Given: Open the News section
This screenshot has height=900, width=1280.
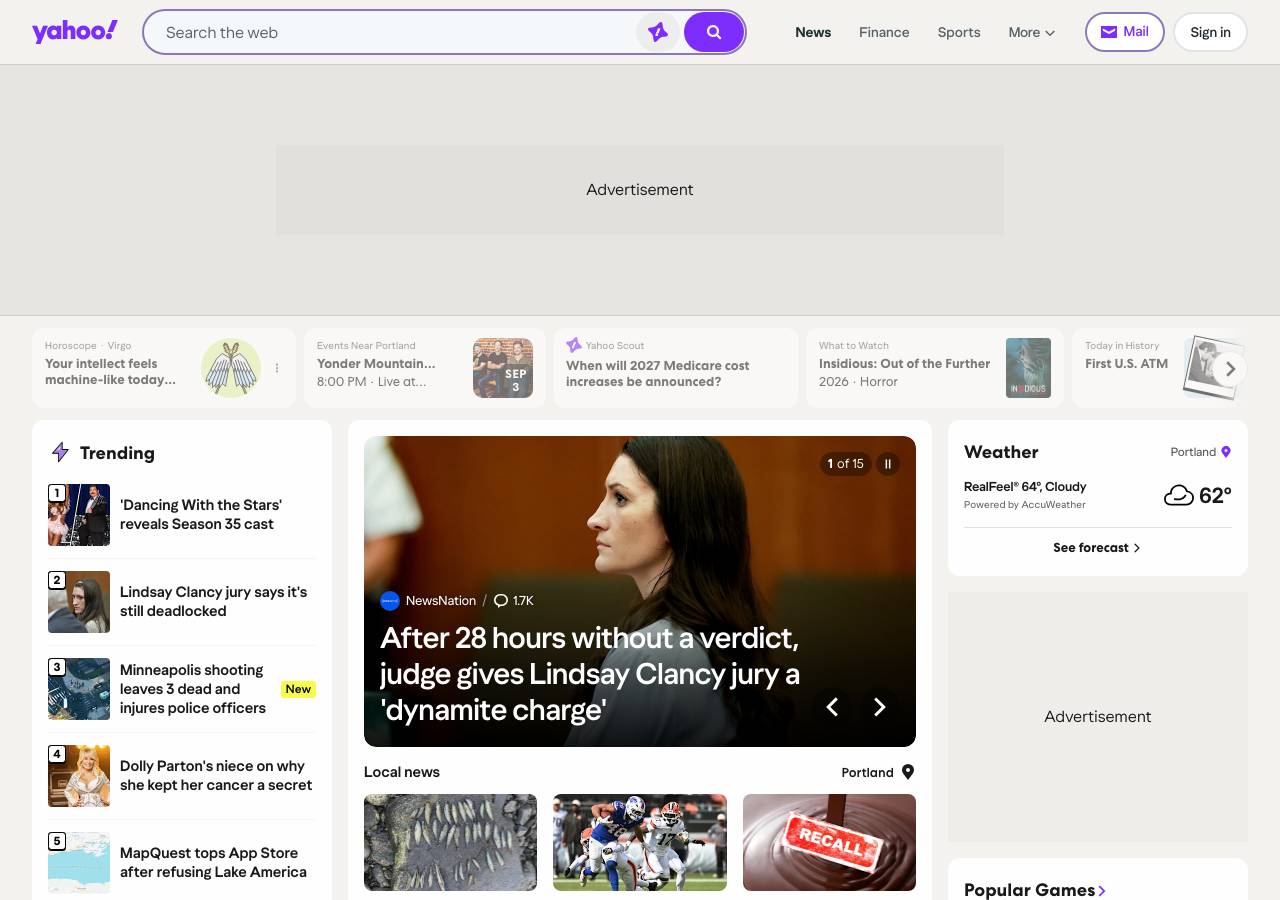Looking at the screenshot, I should pyautogui.click(x=813, y=32).
